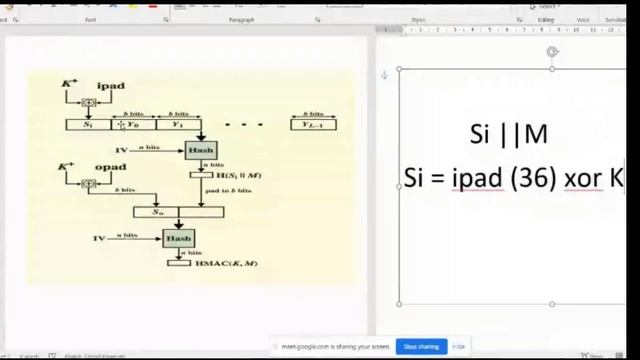Open the Font dialog launcher
This screenshot has width=640, height=360.
click(166, 20)
